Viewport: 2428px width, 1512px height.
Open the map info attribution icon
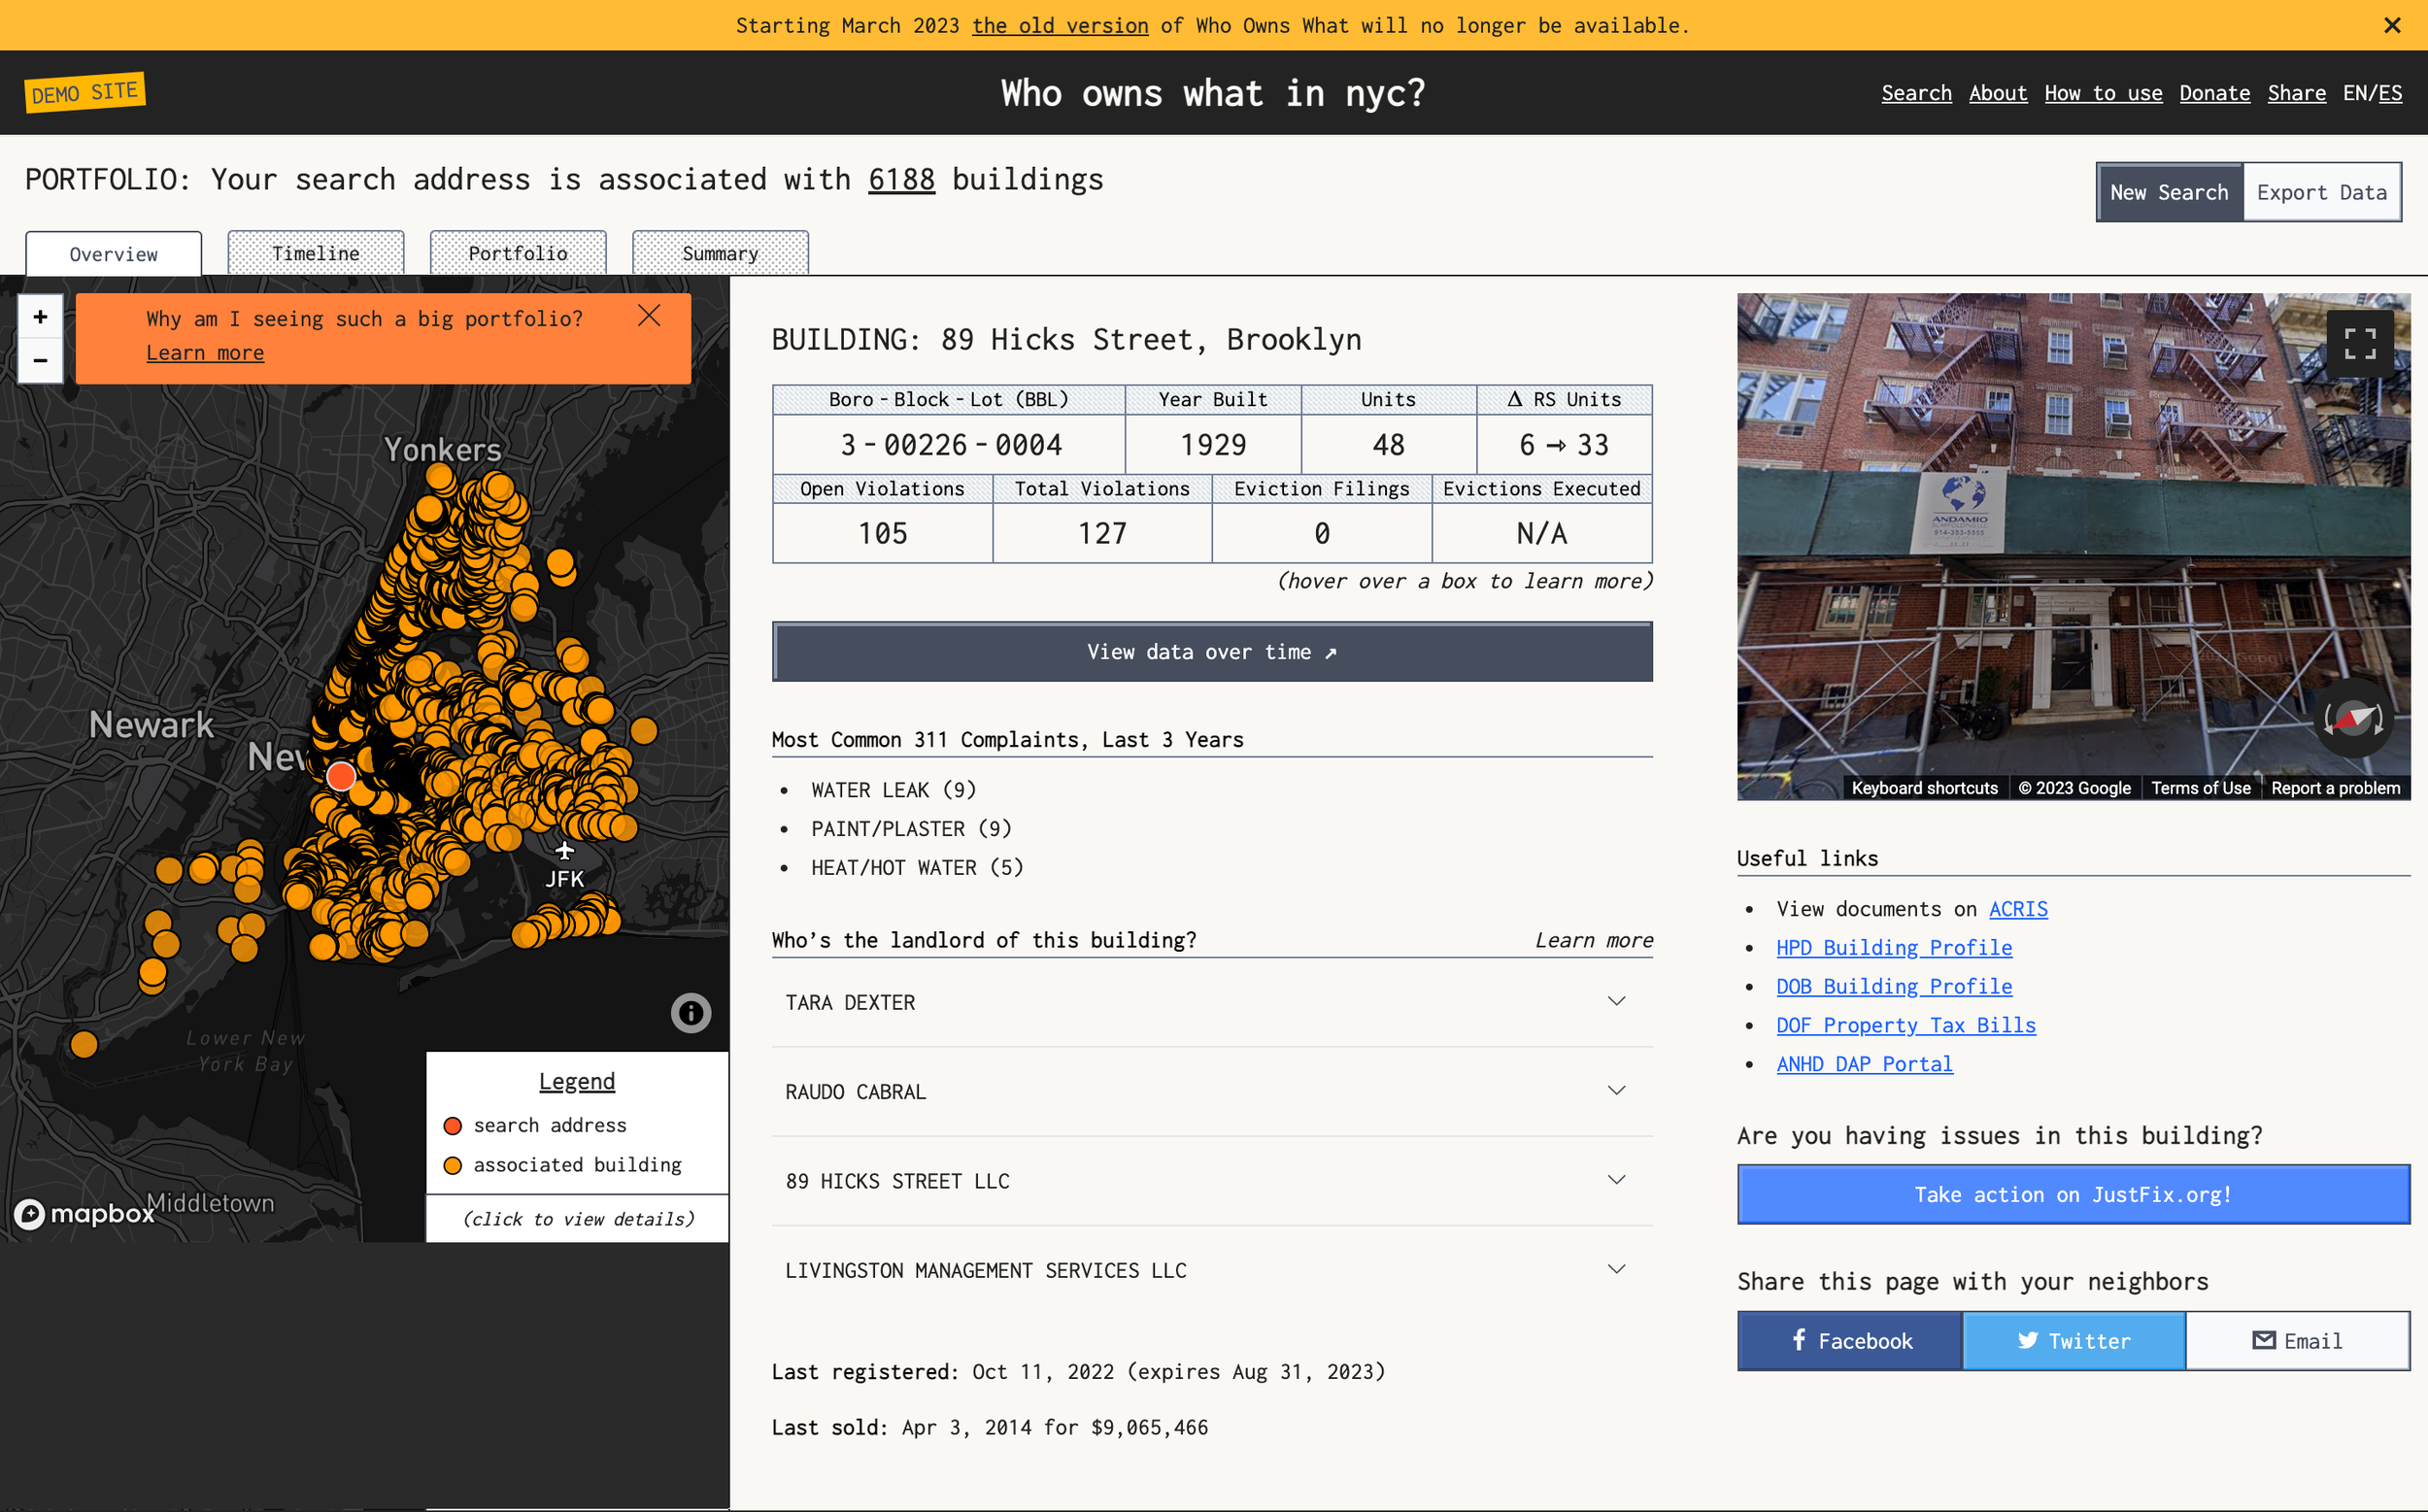pos(690,1013)
